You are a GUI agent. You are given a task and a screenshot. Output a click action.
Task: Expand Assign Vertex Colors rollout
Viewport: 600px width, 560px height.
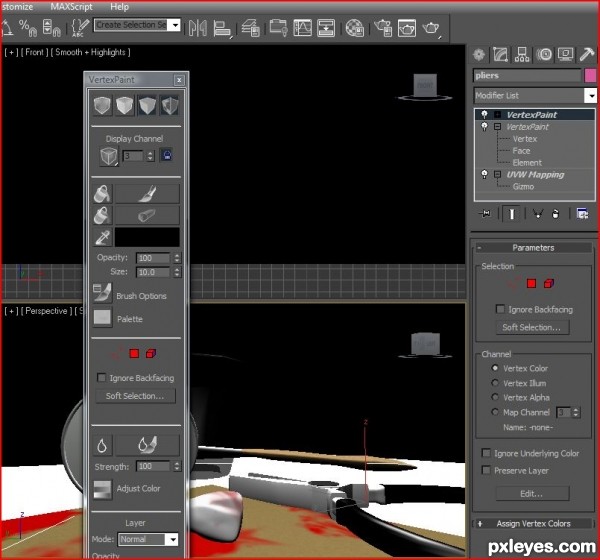533,523
